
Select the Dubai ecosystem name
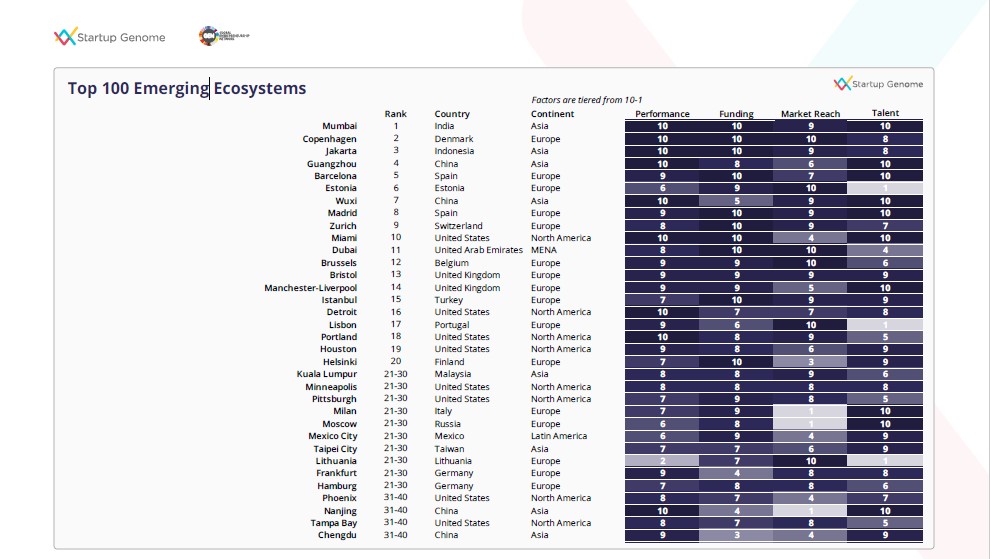pyautogui.click(x=345, y=250)
